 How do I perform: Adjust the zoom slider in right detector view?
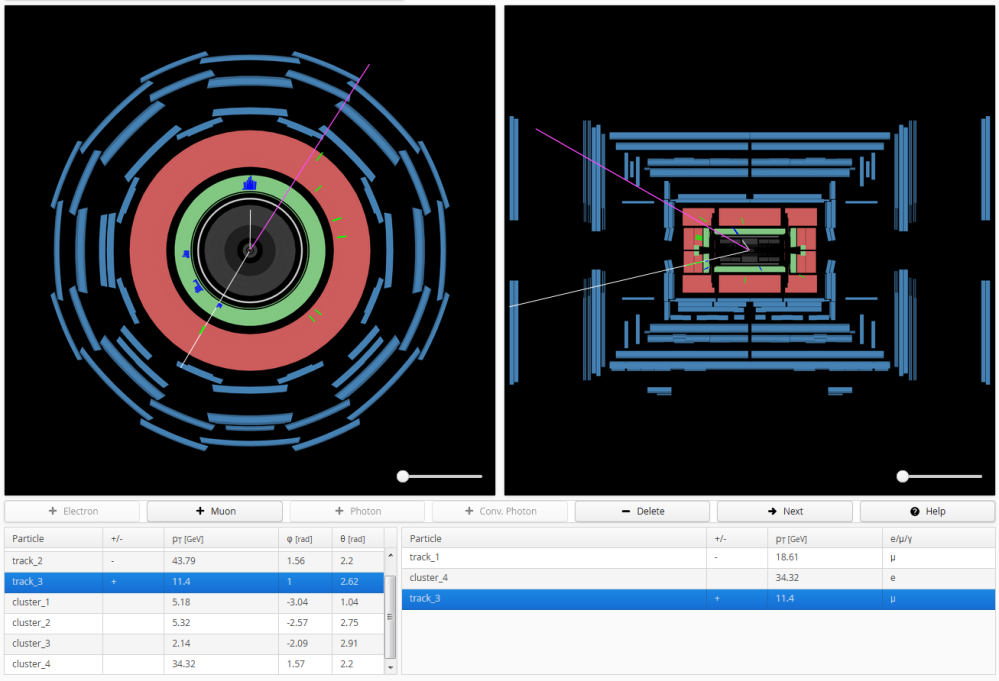pyautogui.click(x=903, y=476)
